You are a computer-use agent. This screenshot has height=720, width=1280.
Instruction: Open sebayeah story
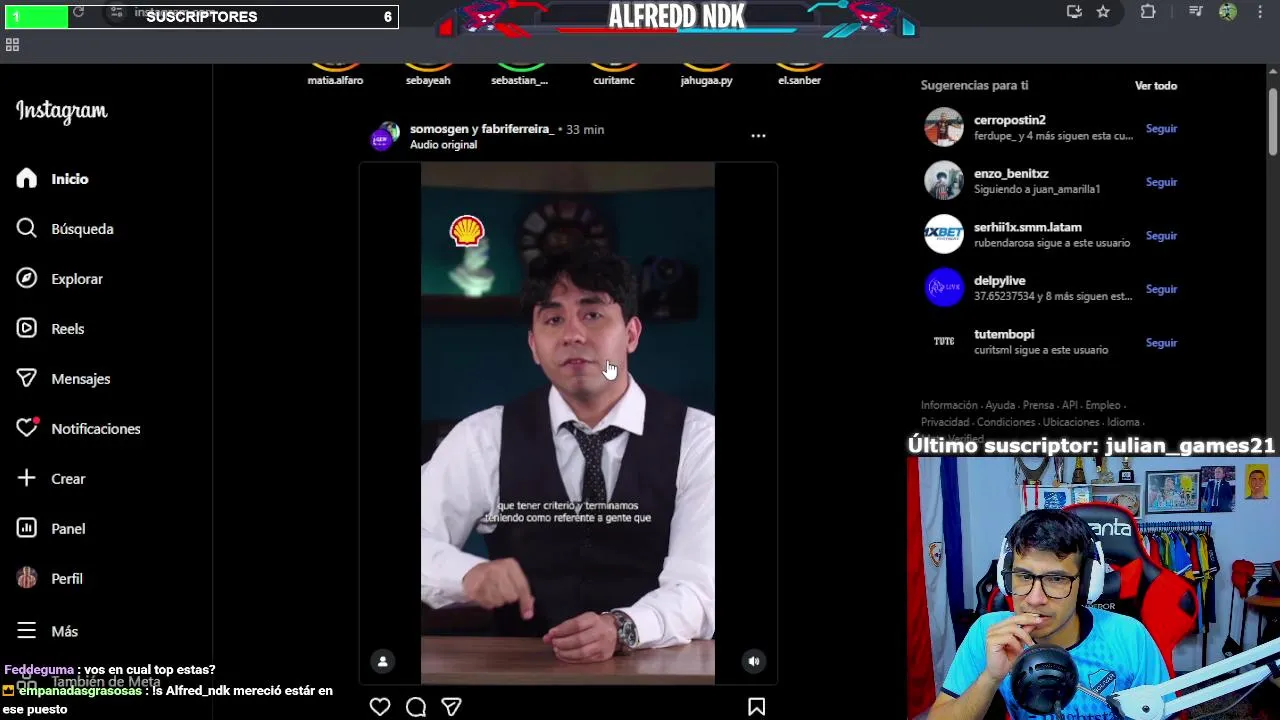click(428, 74)
